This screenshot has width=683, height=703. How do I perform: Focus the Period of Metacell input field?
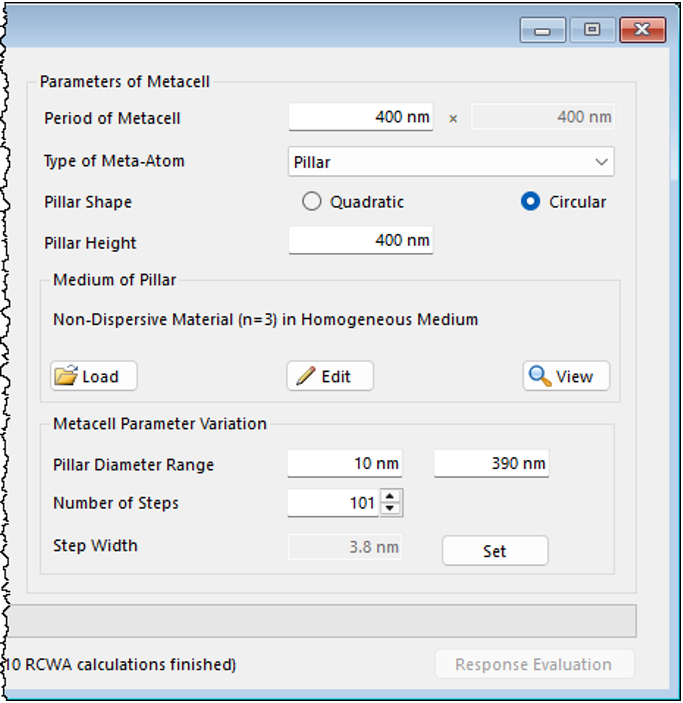(x=361, y=118)
